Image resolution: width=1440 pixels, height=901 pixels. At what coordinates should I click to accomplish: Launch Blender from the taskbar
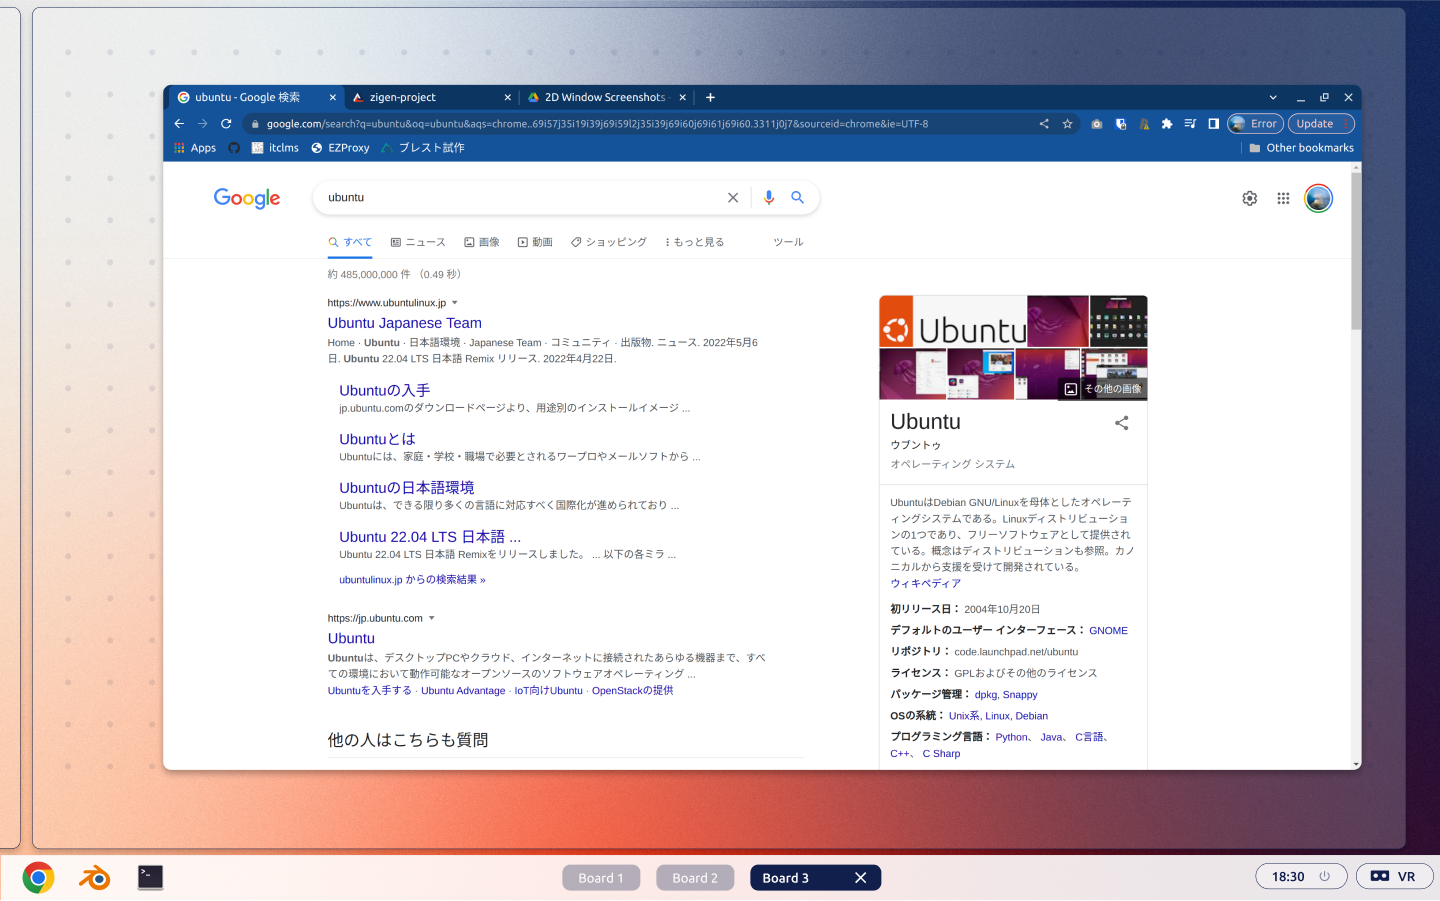click(x=95, y=878)
